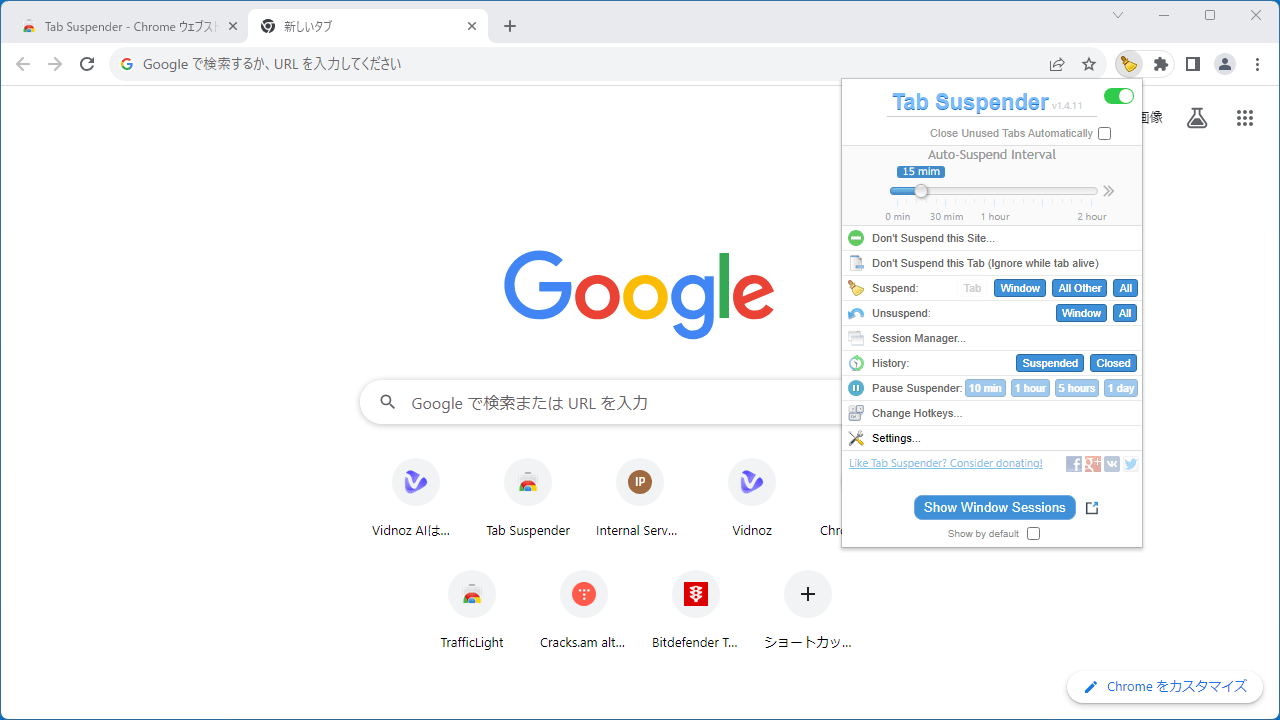Click the Change Hotkeys keyboard icon

pyautogui.click(x=856, y=413)
